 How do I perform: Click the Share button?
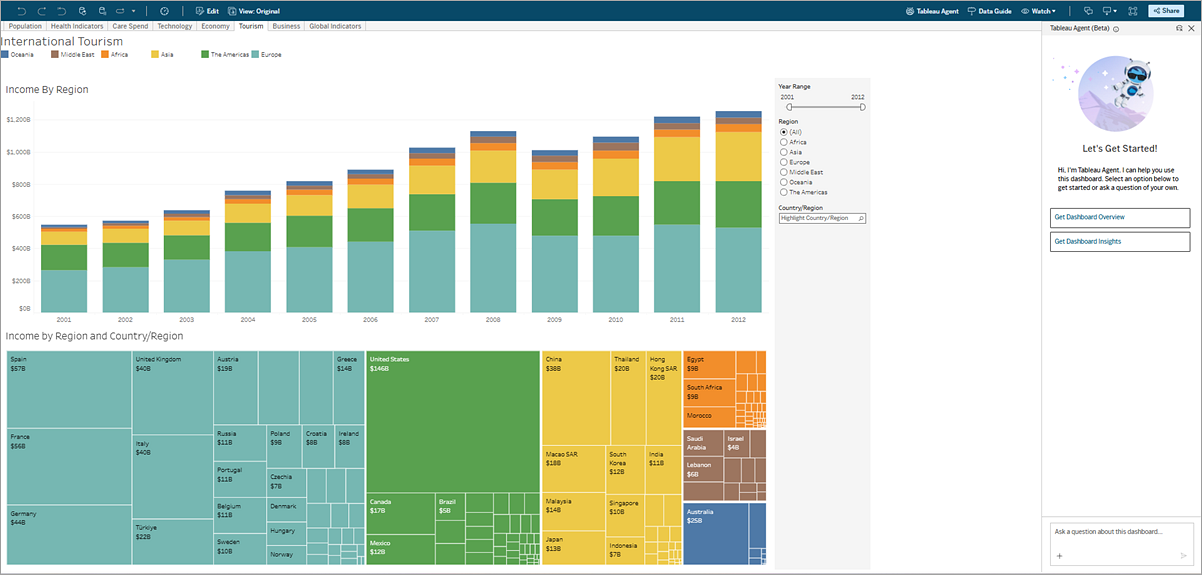tap(1165, 10)
